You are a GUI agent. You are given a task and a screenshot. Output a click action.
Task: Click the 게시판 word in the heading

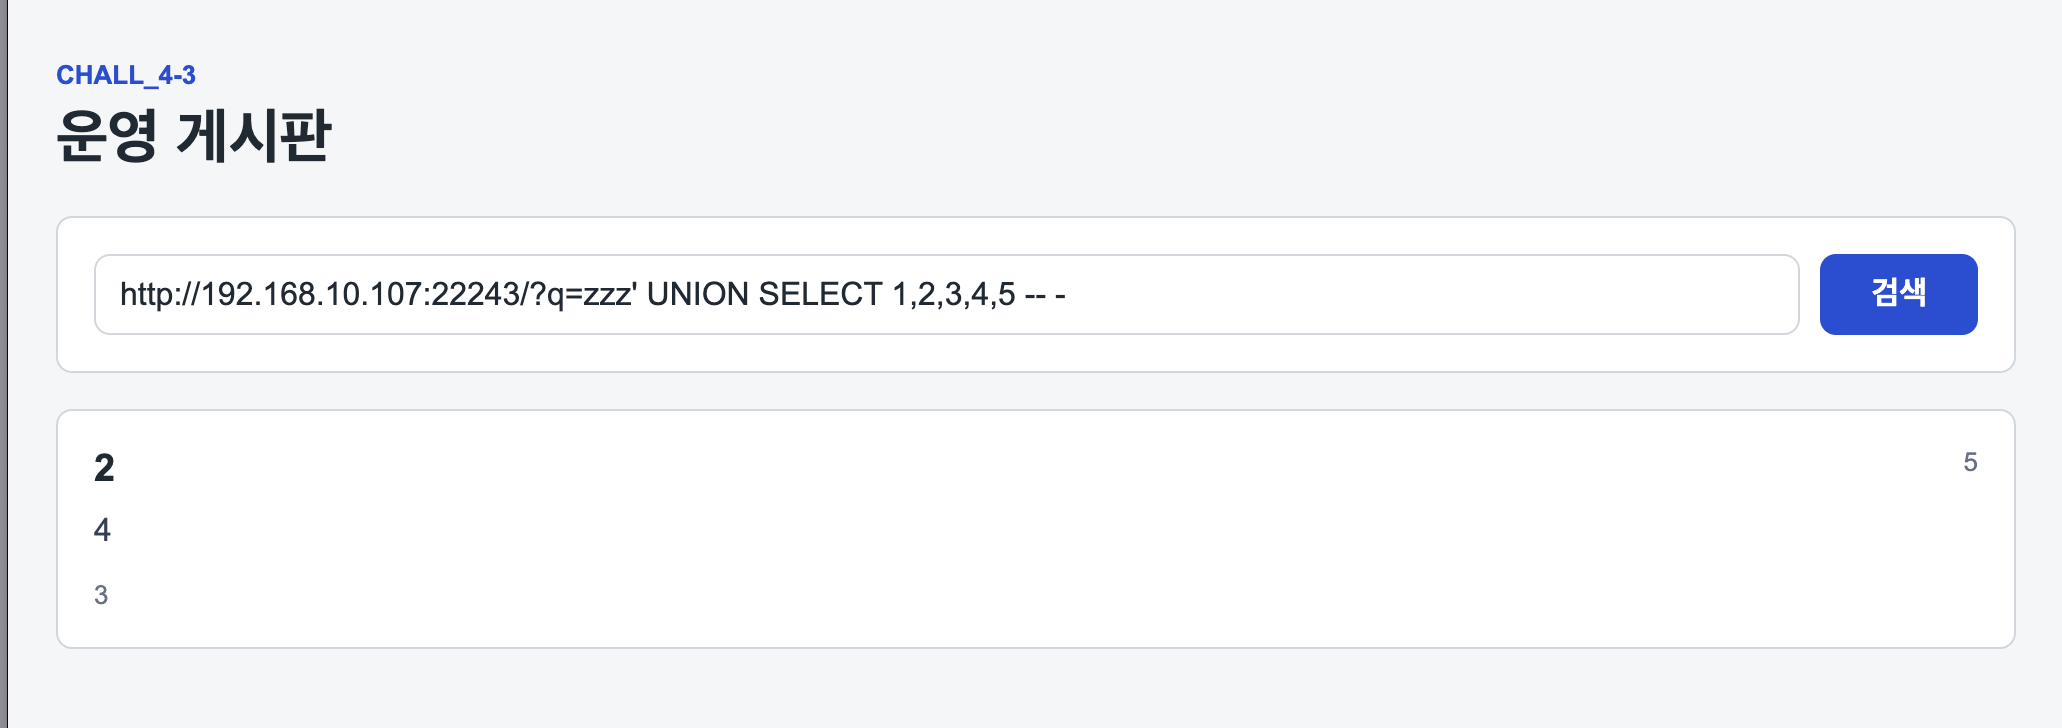pyautogui.click(x=254, y=135)
